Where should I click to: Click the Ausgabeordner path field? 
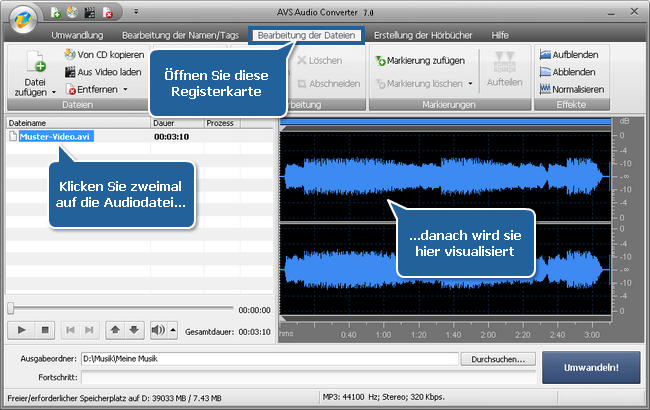270,359
